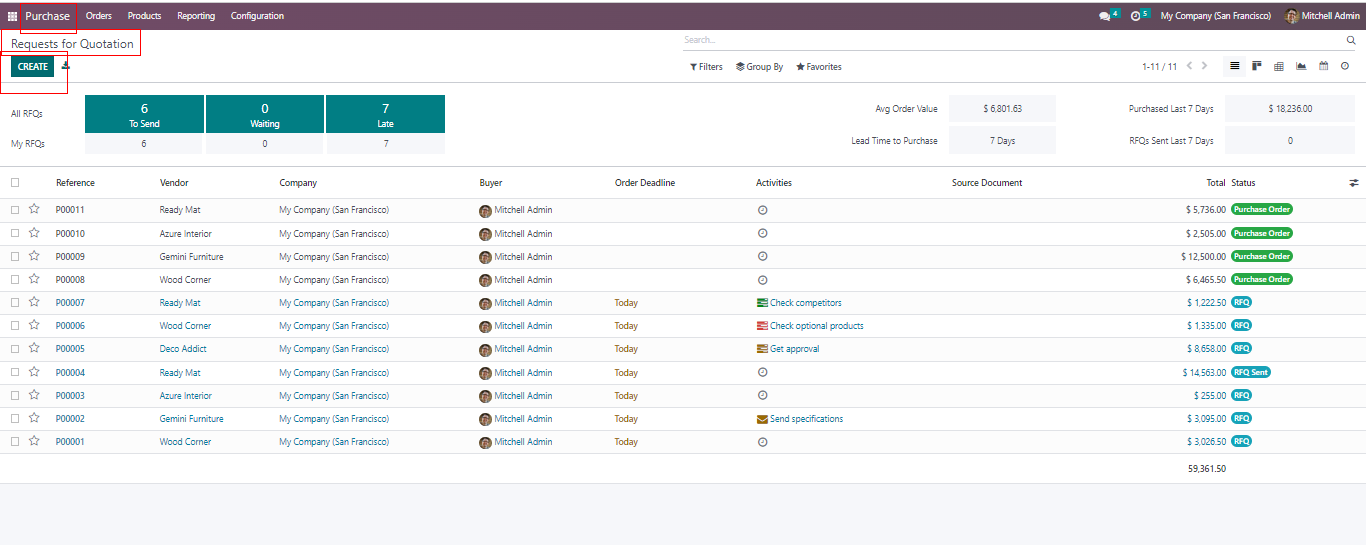Open the Reporting menu

(x=196, y=16)
